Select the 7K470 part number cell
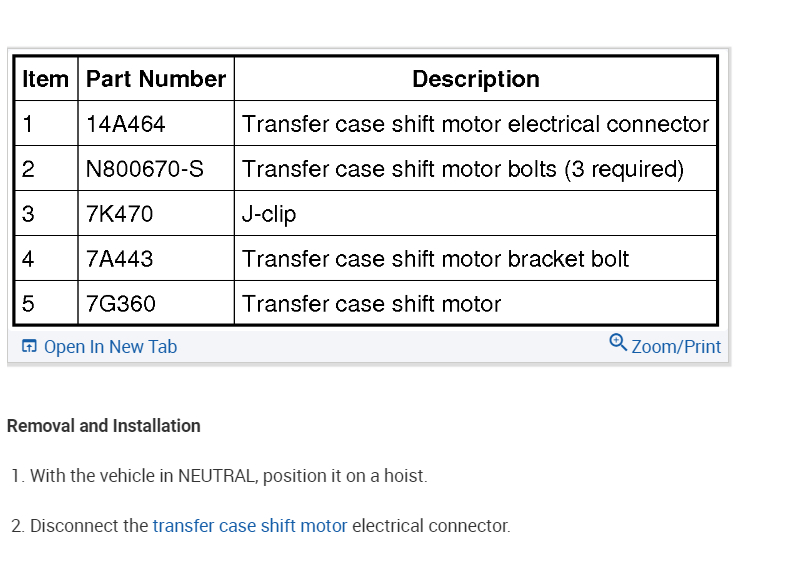Viewport: 788px width, 562px height. tap(120, 214)
